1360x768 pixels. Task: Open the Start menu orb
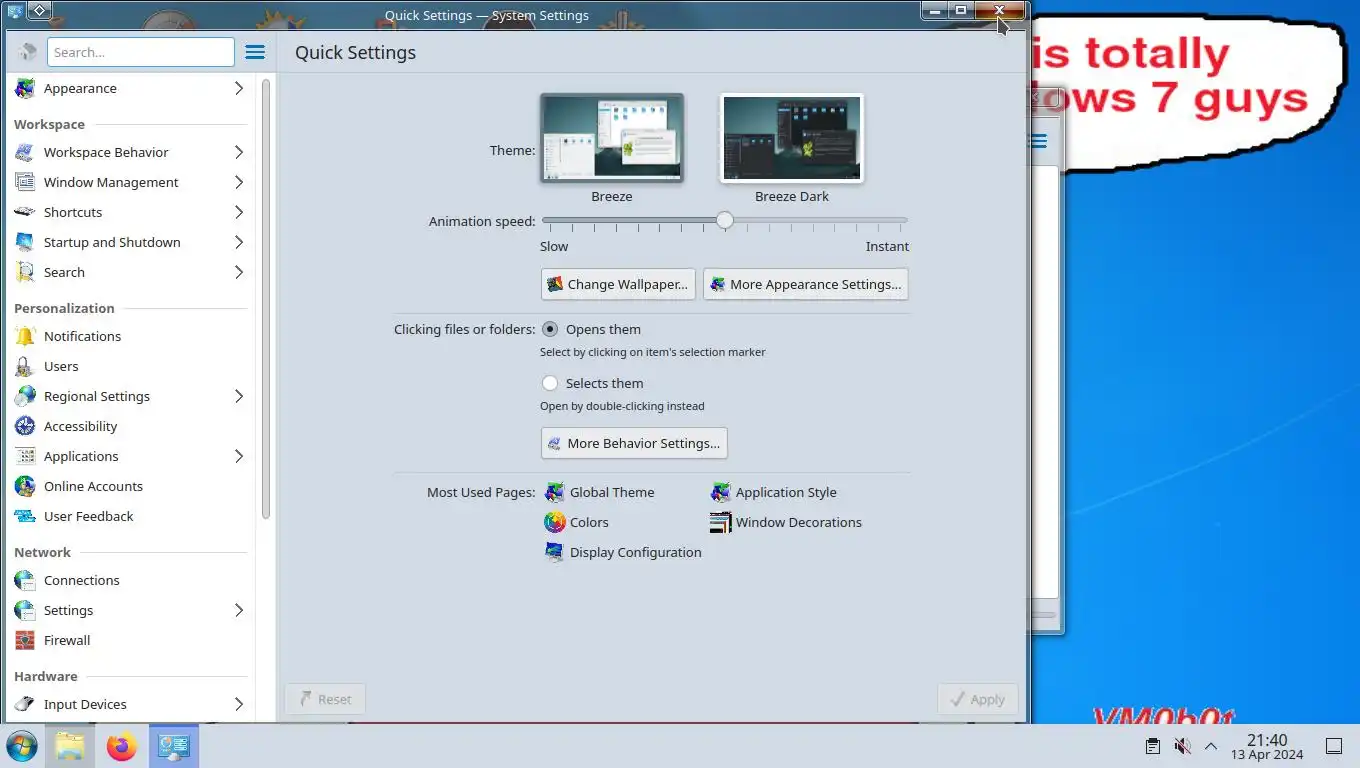click(21, 746)
